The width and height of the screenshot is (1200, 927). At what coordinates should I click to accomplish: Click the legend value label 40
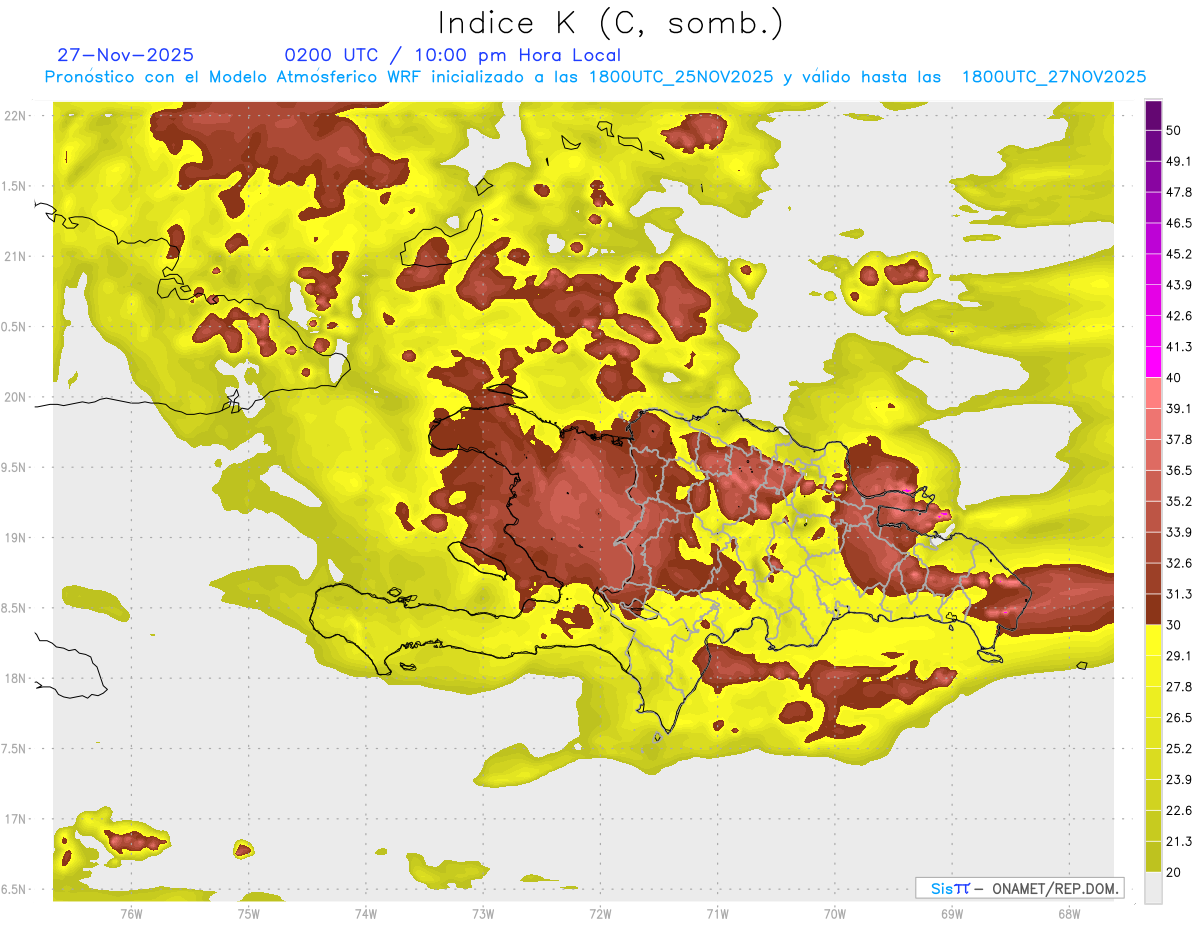click(x=1173, y=378)
